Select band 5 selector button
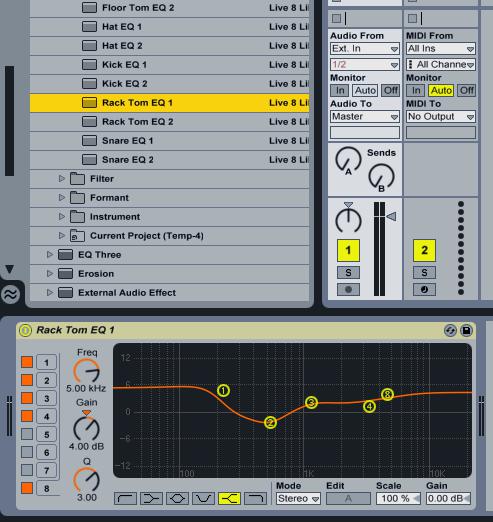 coord(47,434)
